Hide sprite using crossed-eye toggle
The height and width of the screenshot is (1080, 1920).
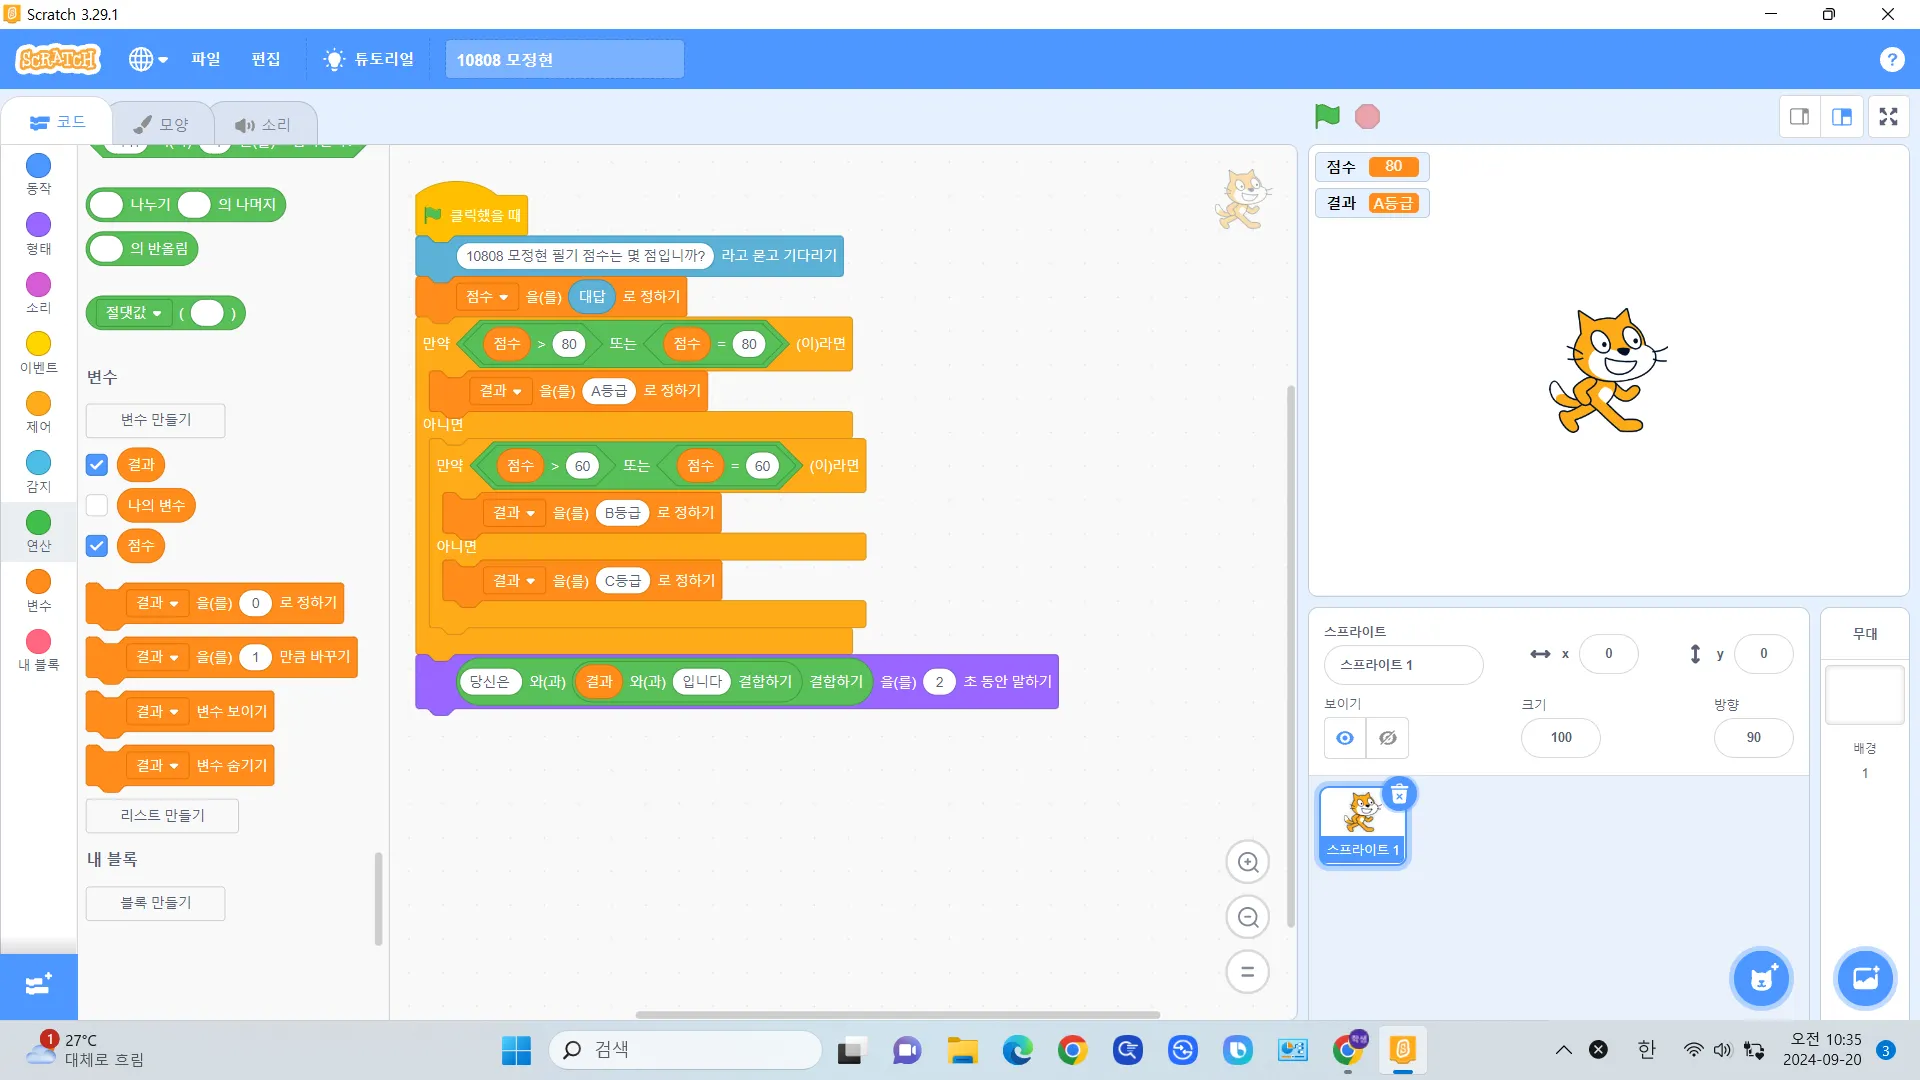point(1388,738)
